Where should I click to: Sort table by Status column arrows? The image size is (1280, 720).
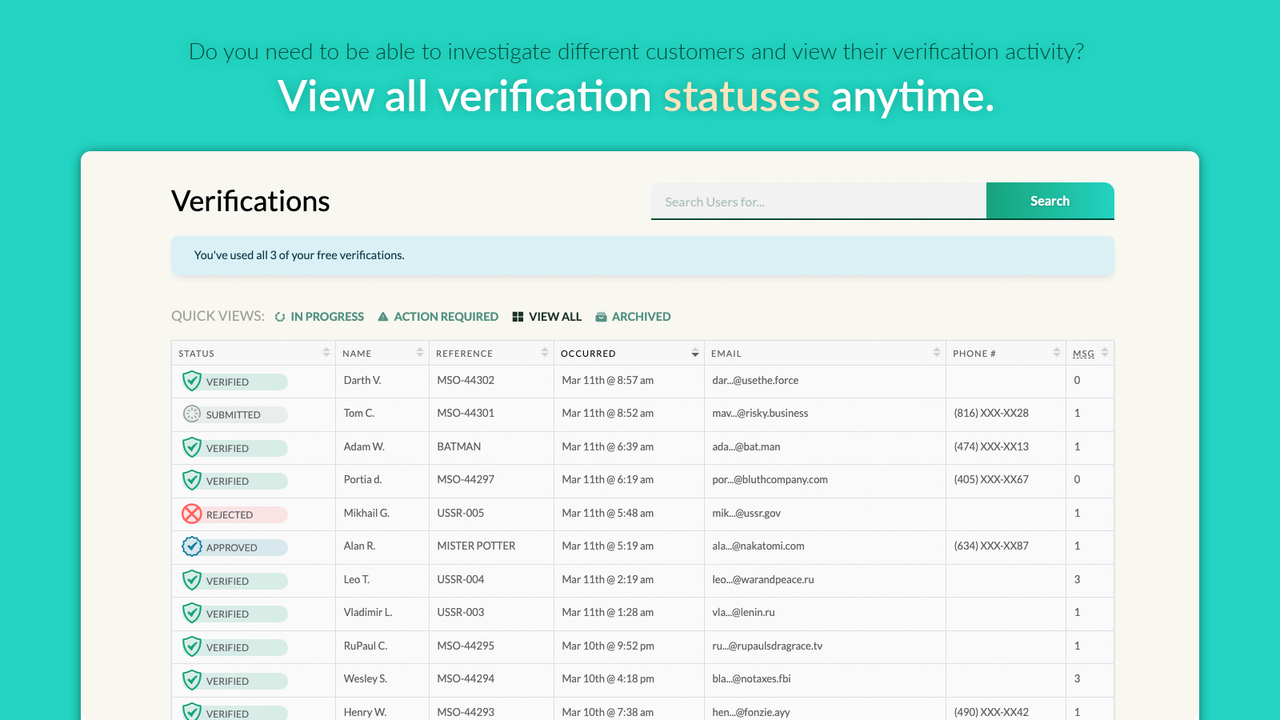pyautogui.click(x=326, y=353)
